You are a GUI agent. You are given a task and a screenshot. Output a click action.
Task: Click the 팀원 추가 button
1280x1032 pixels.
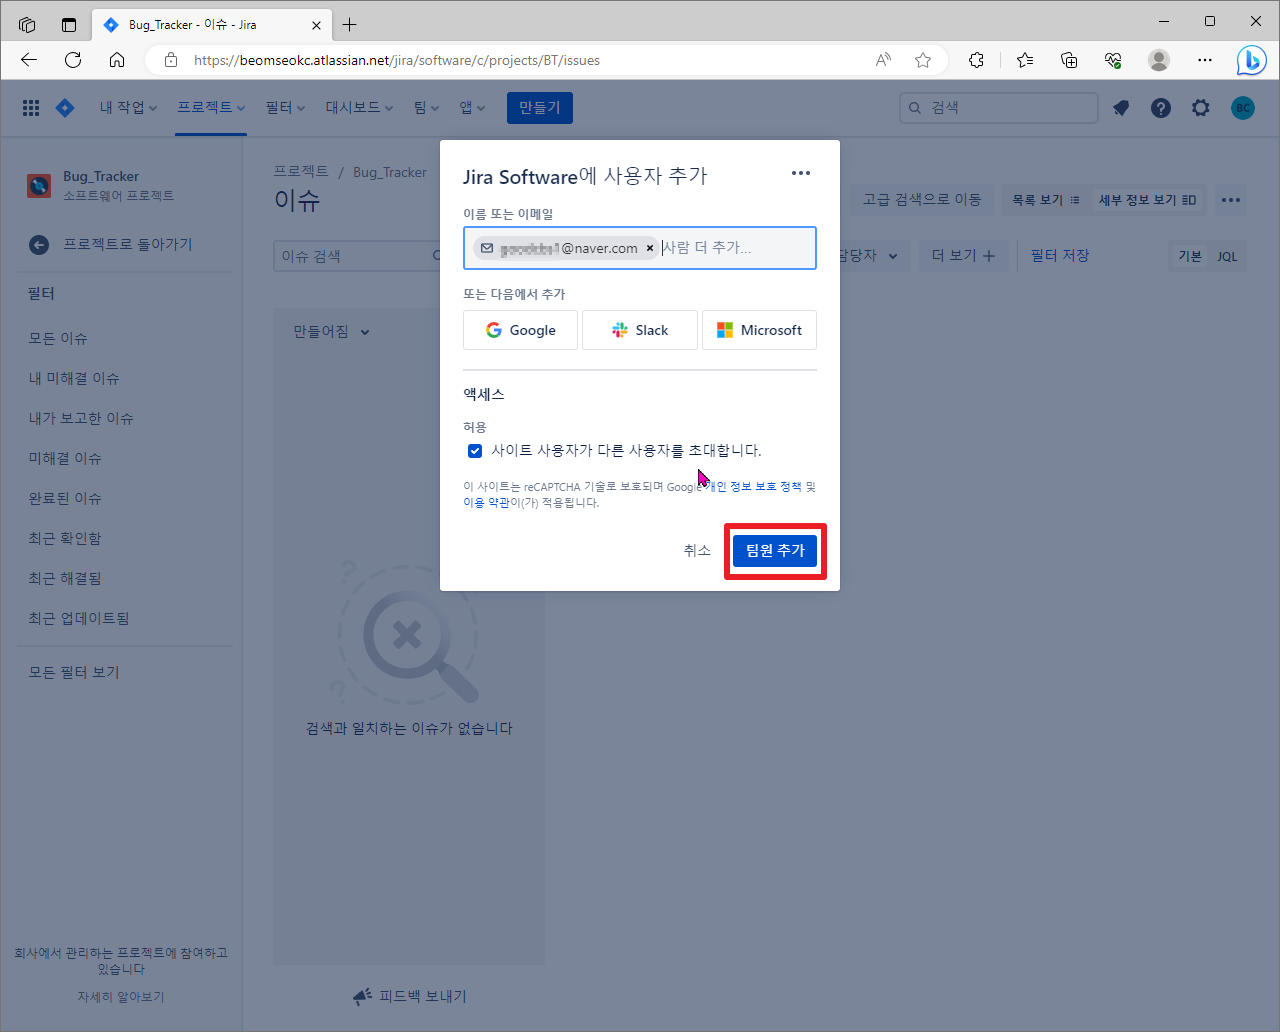tap(775, 551)
